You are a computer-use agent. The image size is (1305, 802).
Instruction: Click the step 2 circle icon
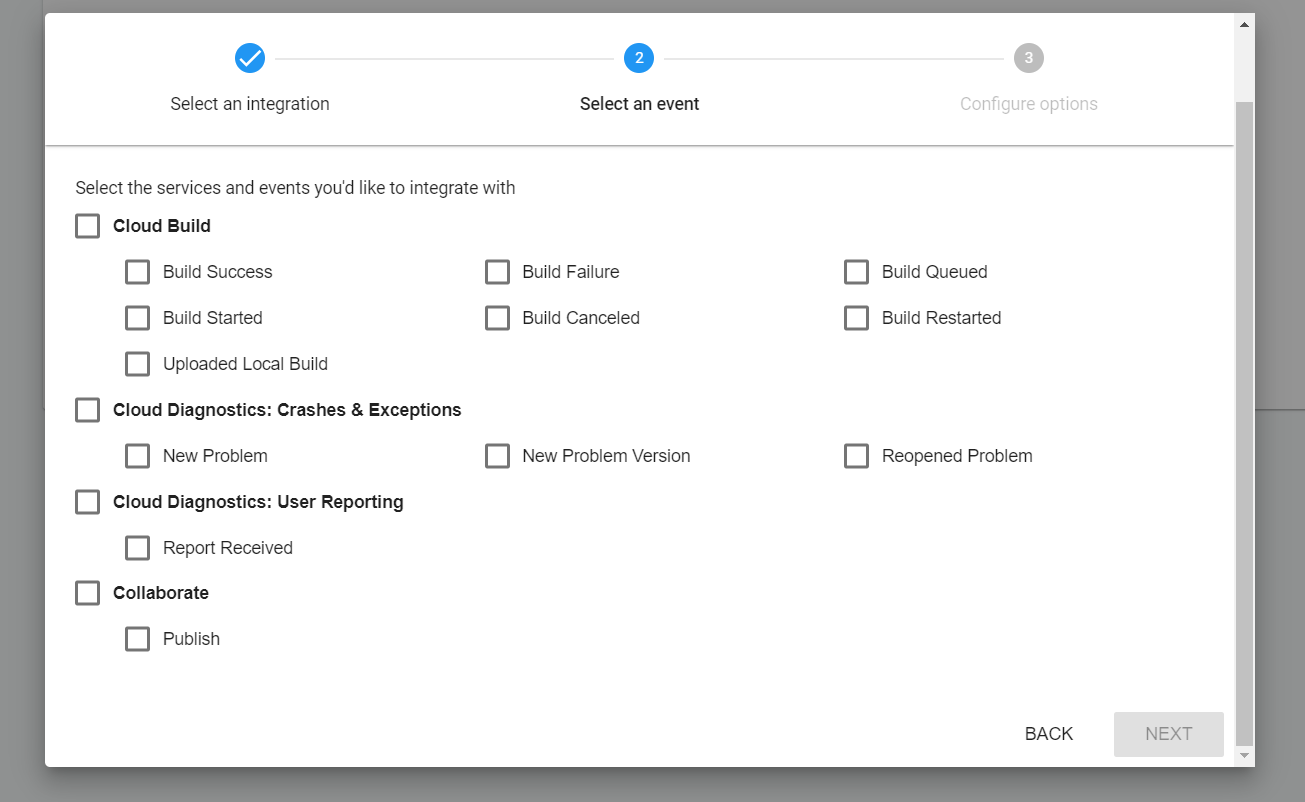pyautogui.click(x=639, y=58)
